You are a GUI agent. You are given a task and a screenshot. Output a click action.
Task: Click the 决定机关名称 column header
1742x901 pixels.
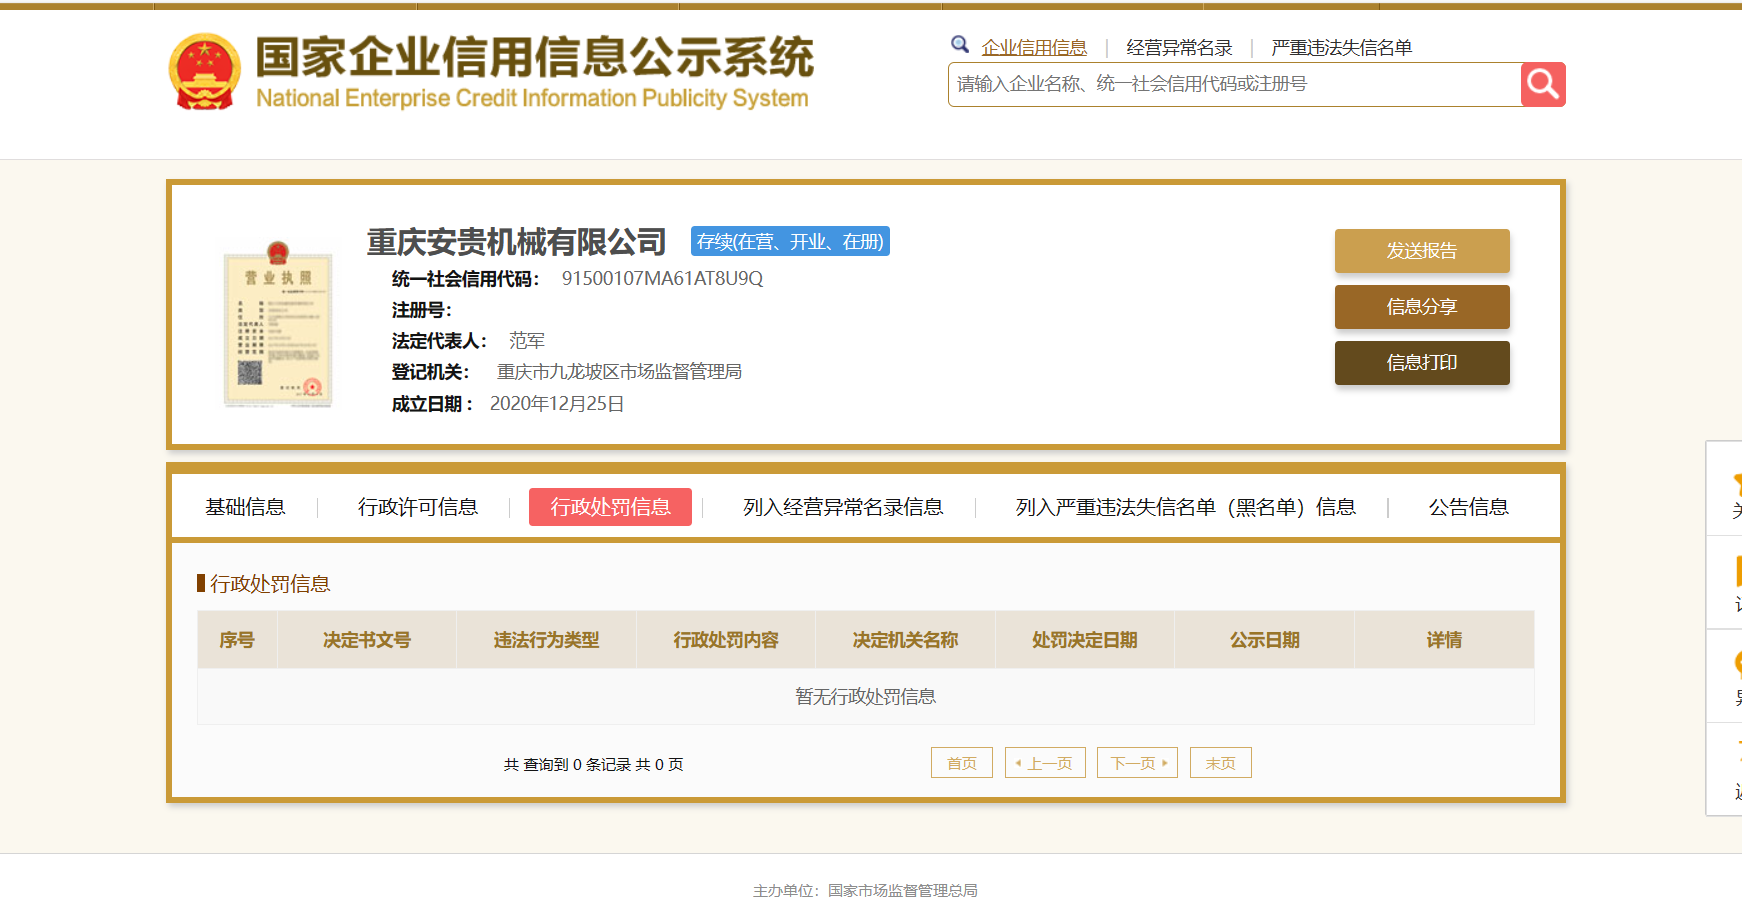[905, 640]
